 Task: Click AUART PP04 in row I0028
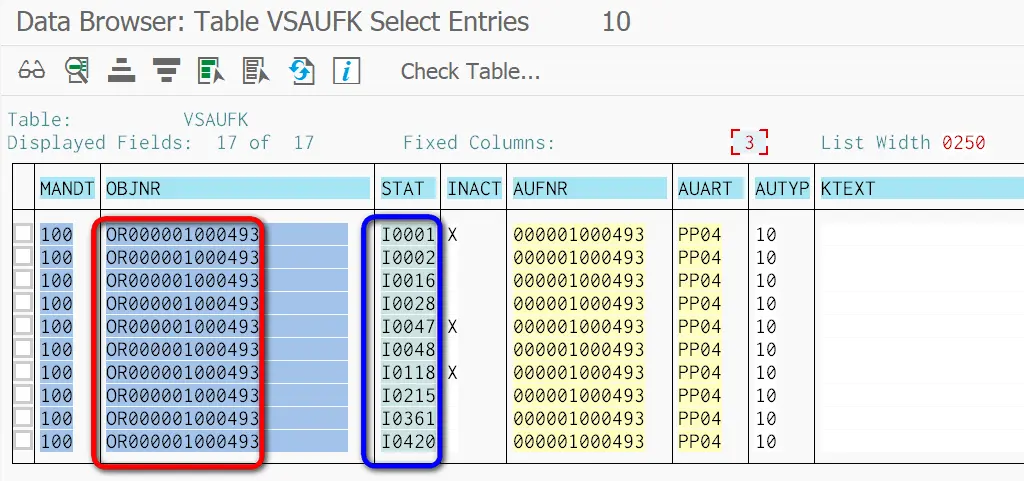tap(699, 303)
